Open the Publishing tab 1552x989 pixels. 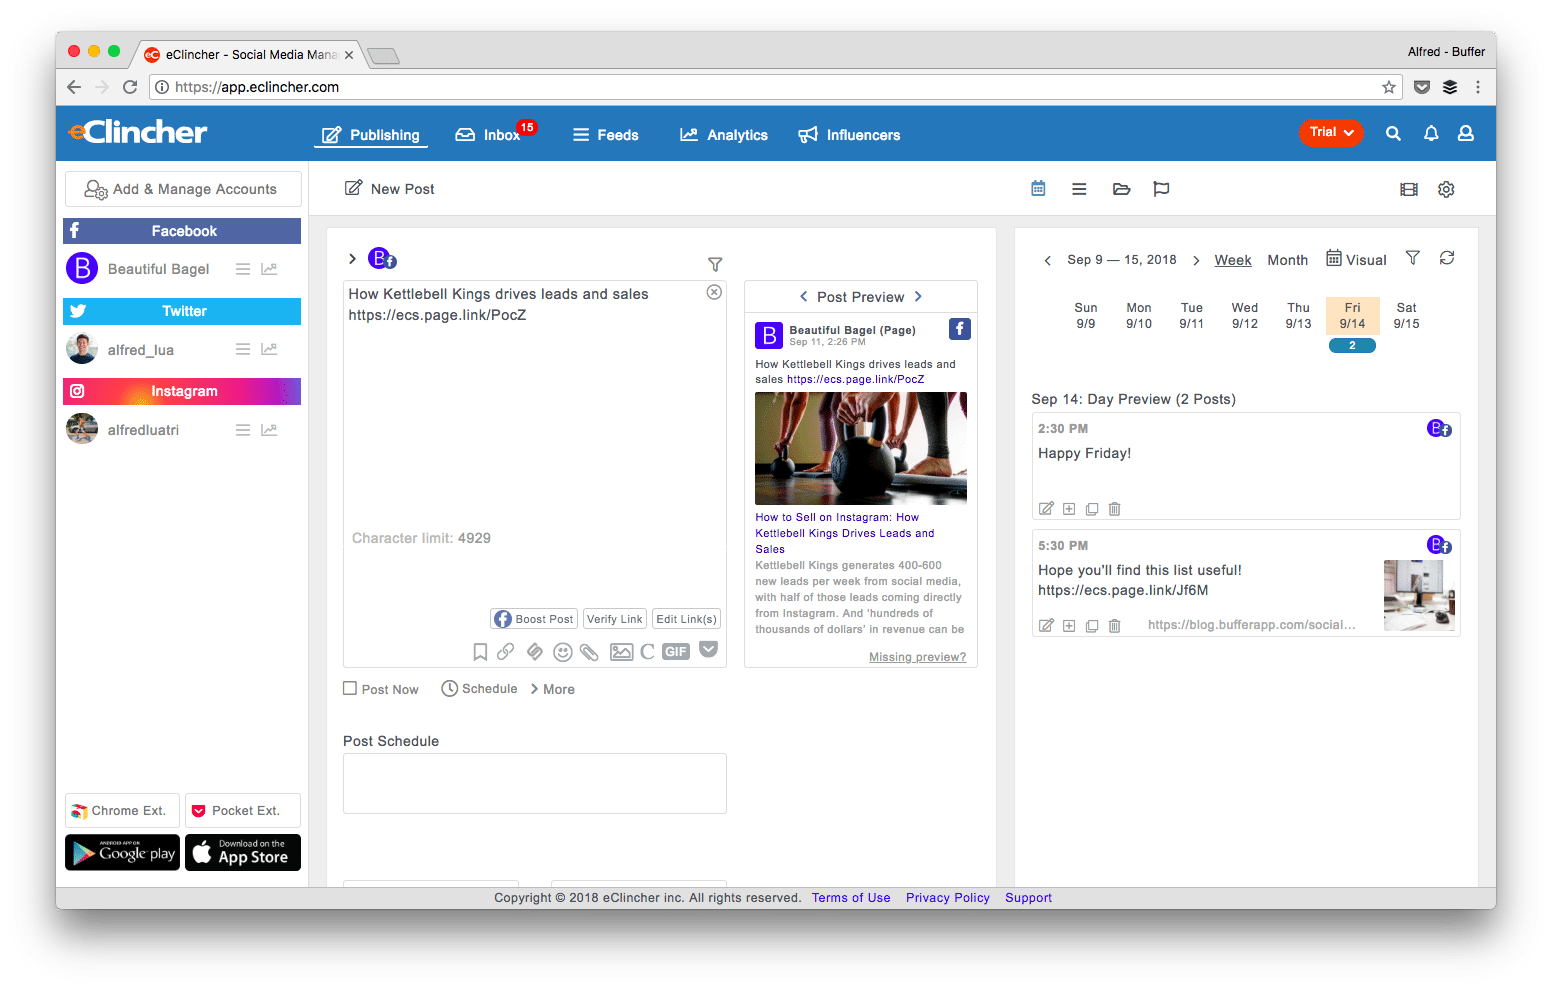[371, 135]
